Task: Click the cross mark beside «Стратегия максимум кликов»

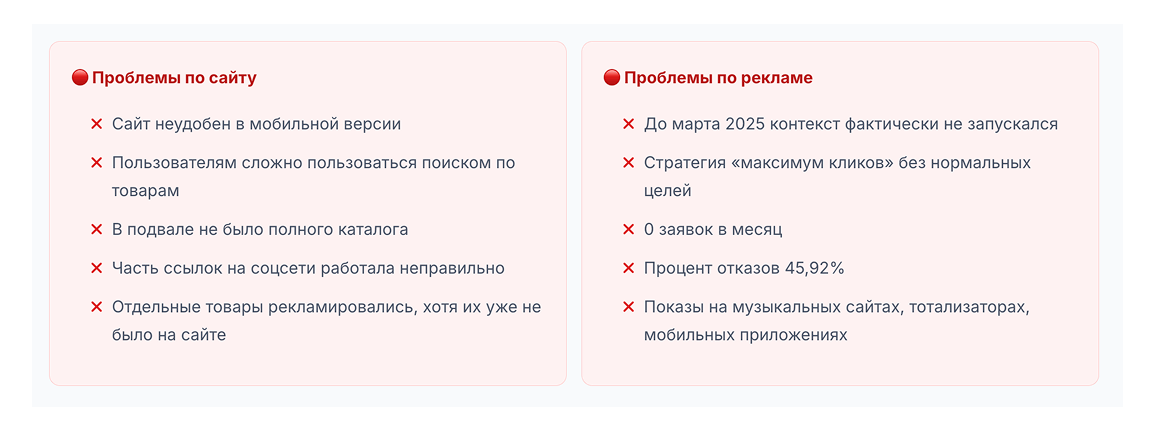Action: 629,163
